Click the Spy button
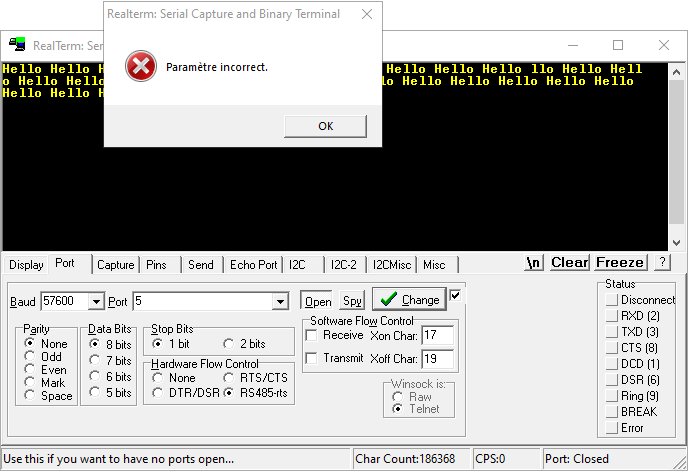 (352, 301)
